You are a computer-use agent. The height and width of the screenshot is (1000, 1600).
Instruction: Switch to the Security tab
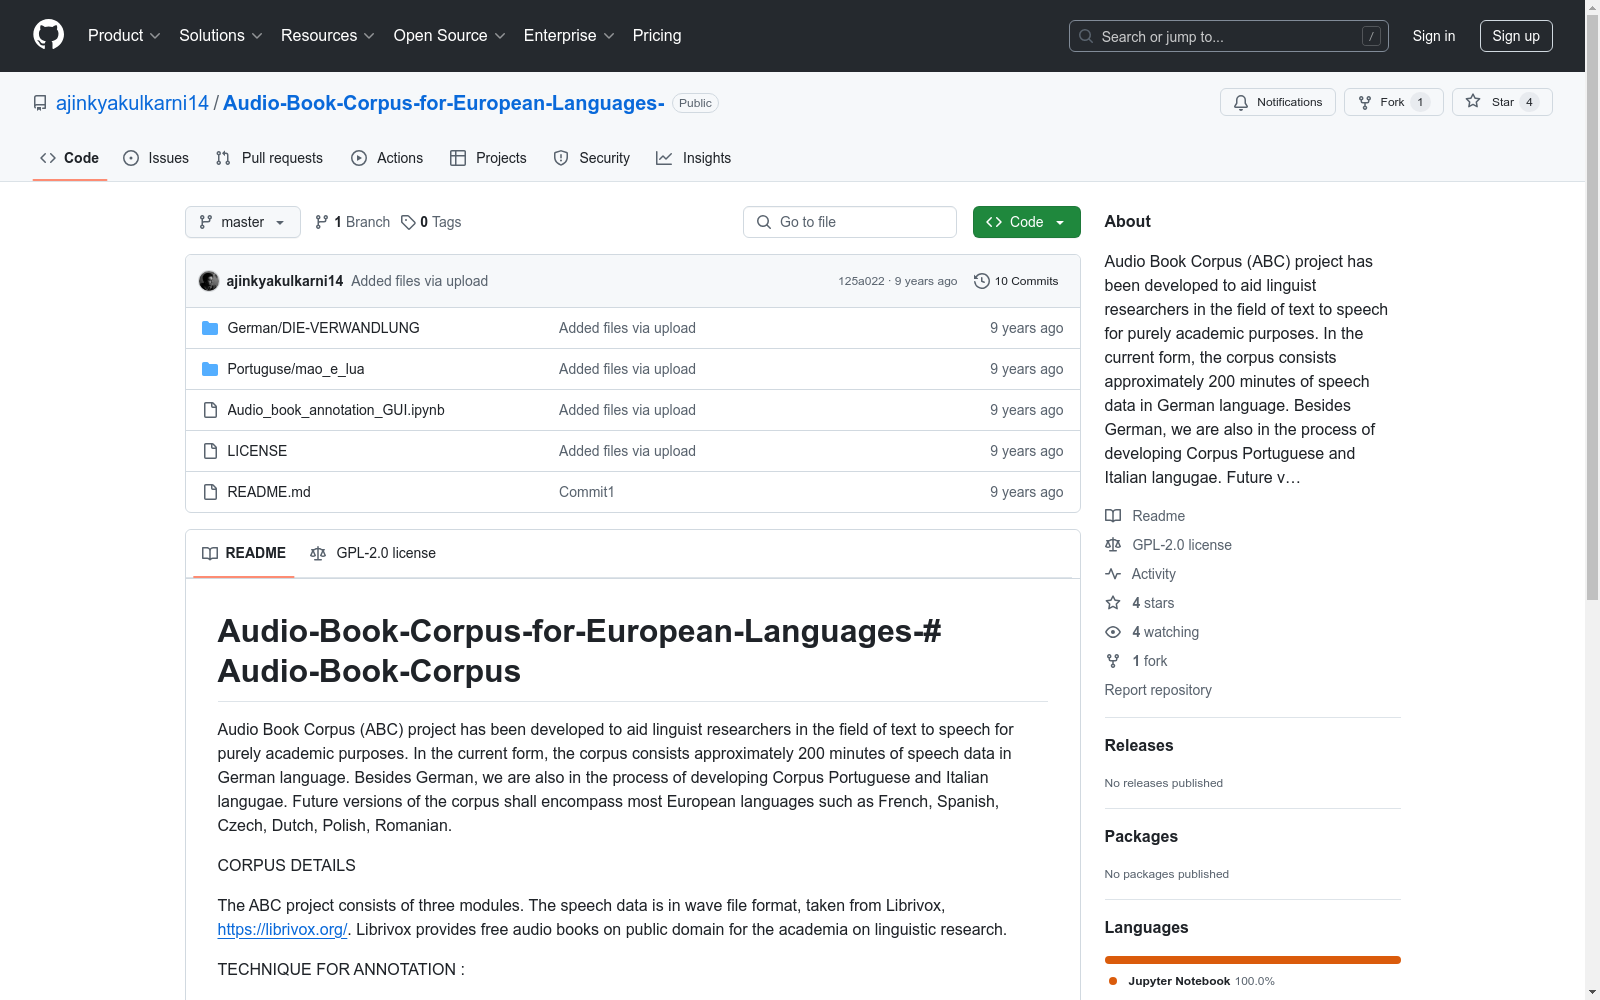click(592, 158)
